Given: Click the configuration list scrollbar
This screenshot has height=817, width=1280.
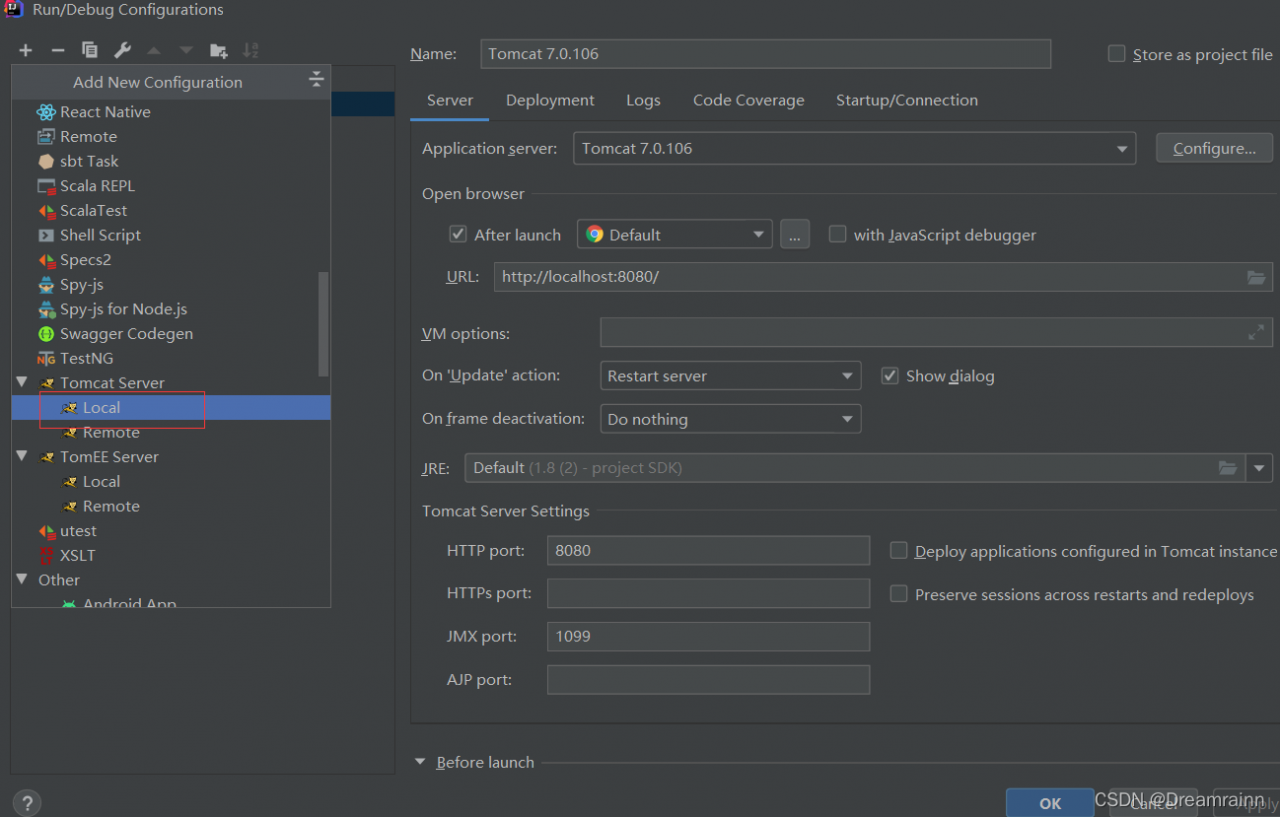Looking at the screenshot, I should pos(323,323).
